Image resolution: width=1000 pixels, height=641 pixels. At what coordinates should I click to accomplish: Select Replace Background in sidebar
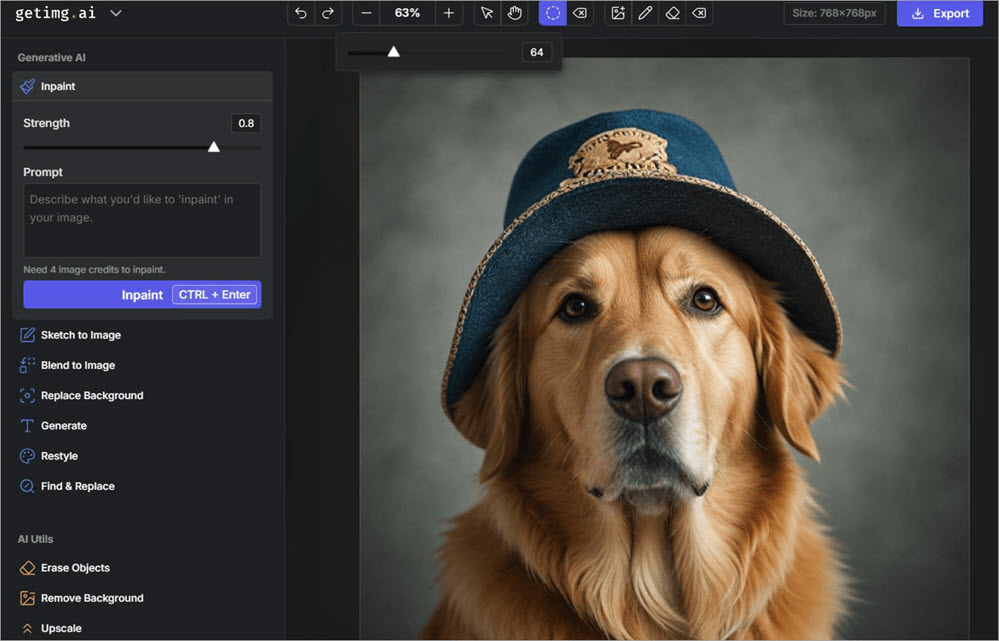[91, 396]
